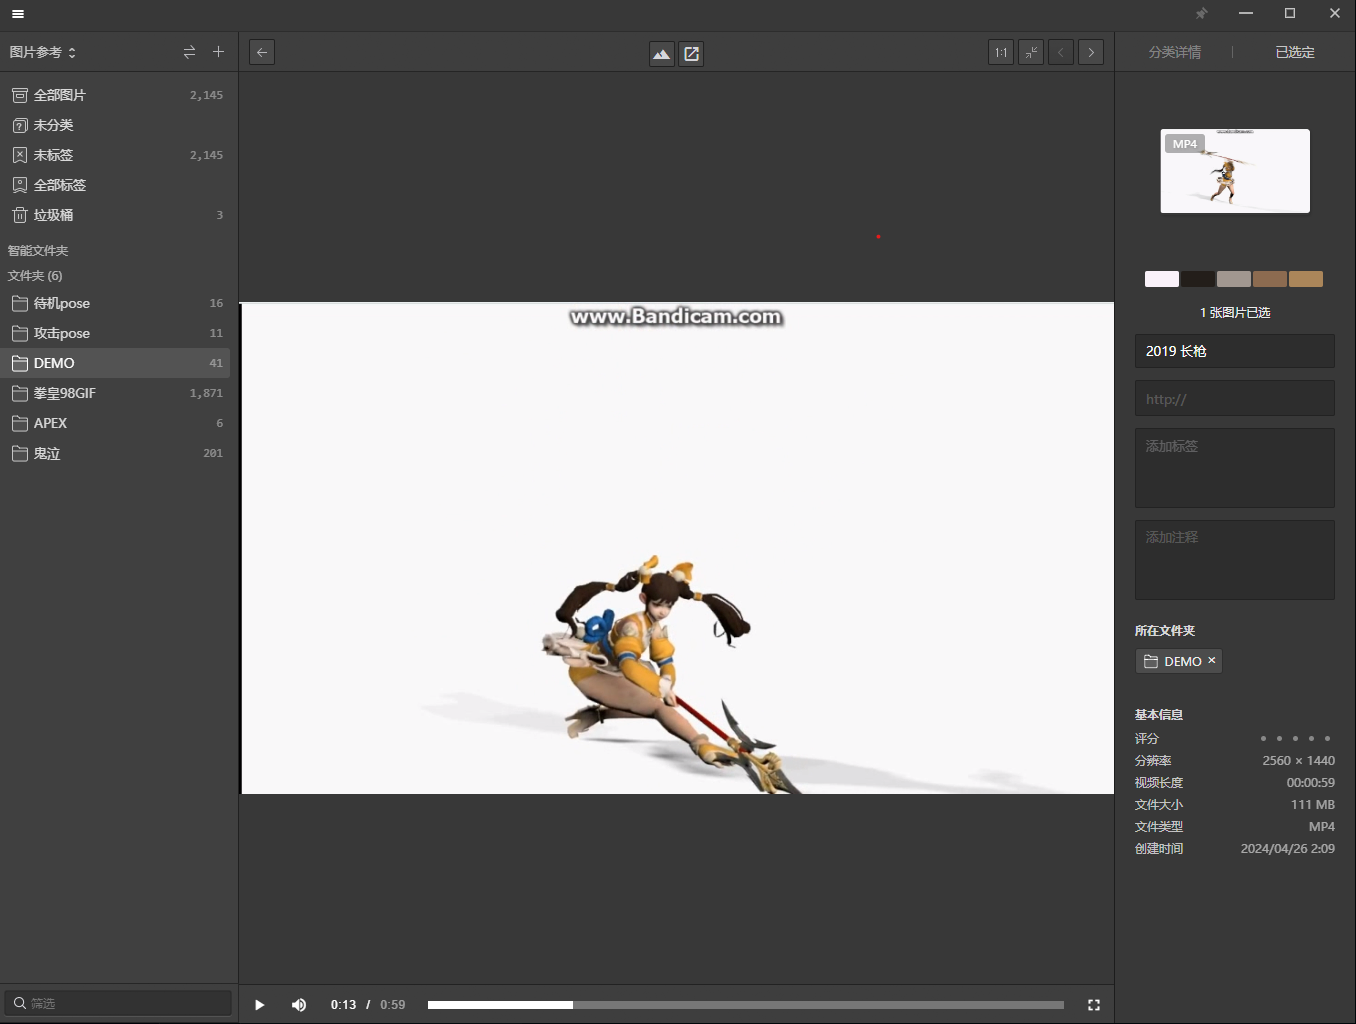This screenshot has height=1024, width=1356.
Task: Click the 筛选 filter search field
Action: [x=118, y=1003]
